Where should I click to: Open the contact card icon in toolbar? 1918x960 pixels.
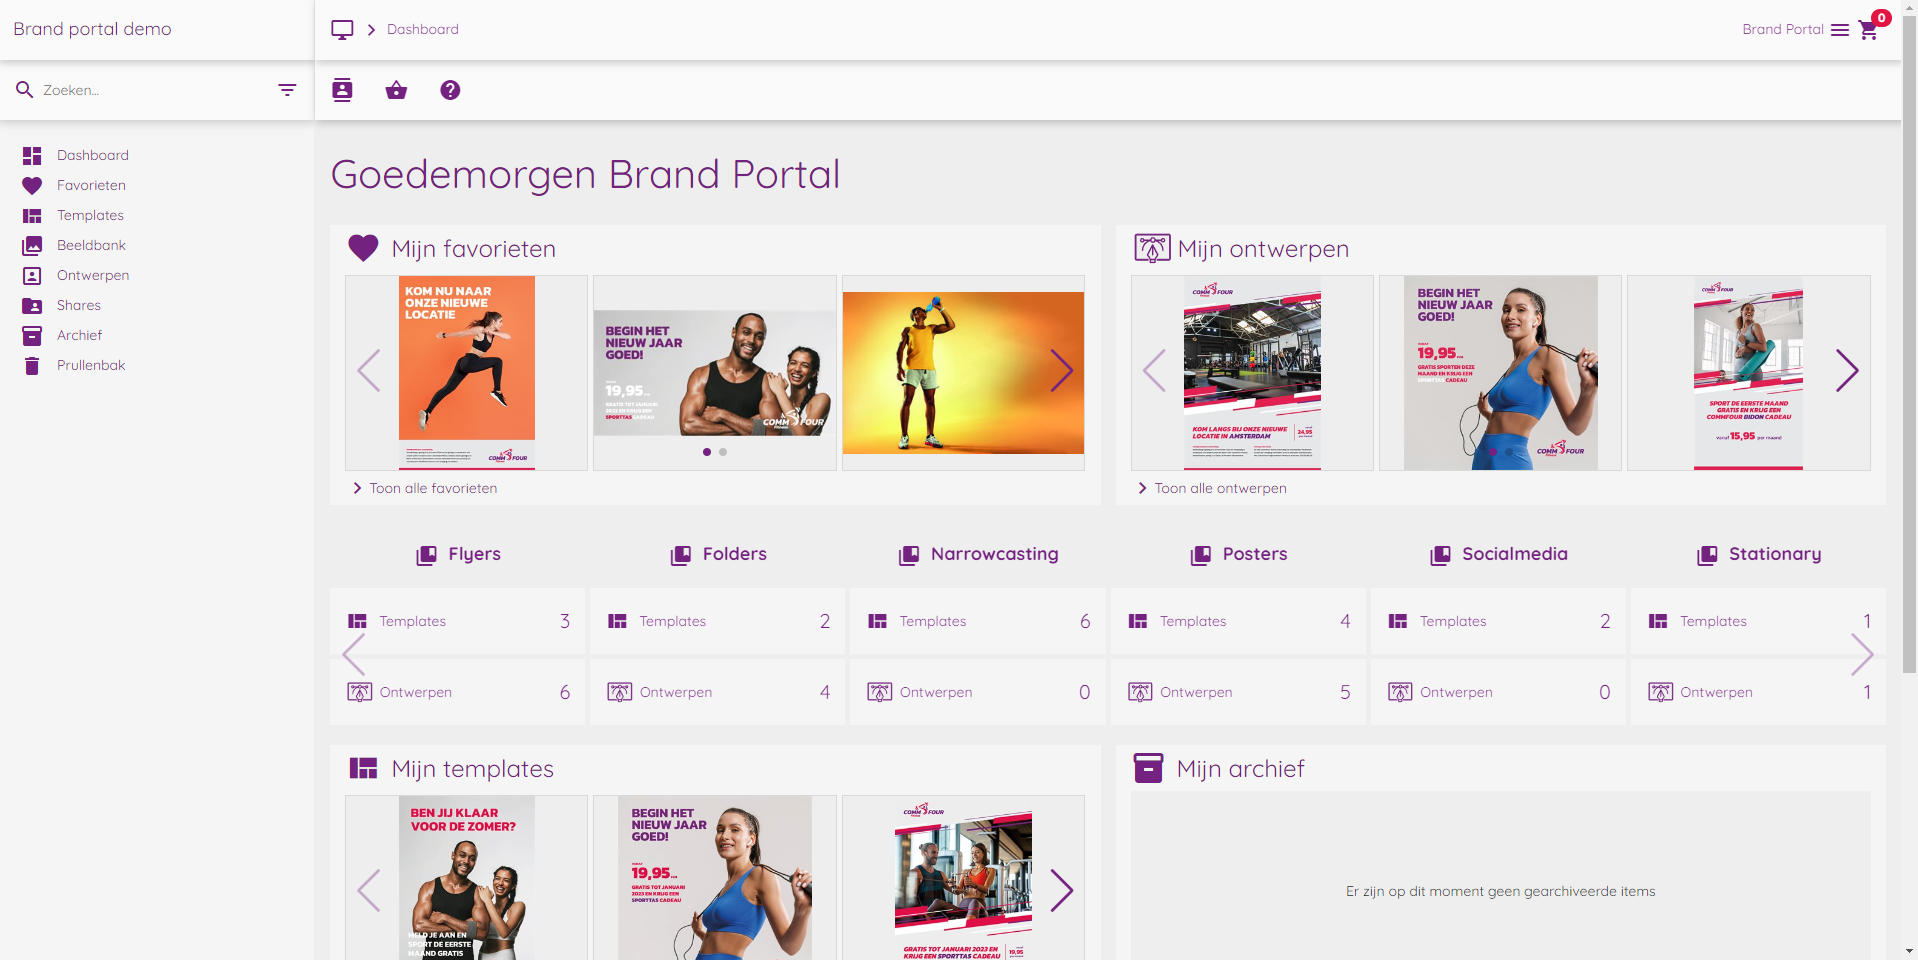[342, 90]
